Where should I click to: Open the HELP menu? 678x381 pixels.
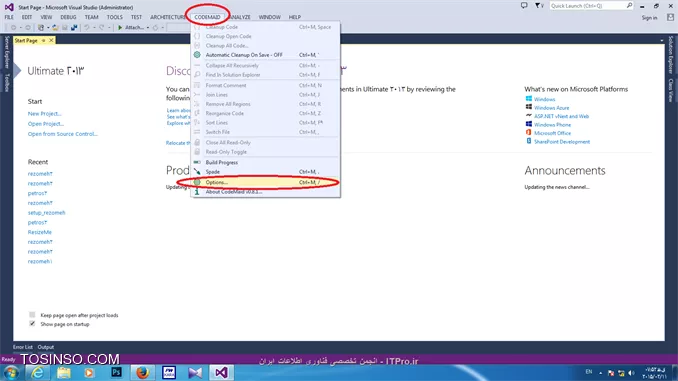coord(294,17)
